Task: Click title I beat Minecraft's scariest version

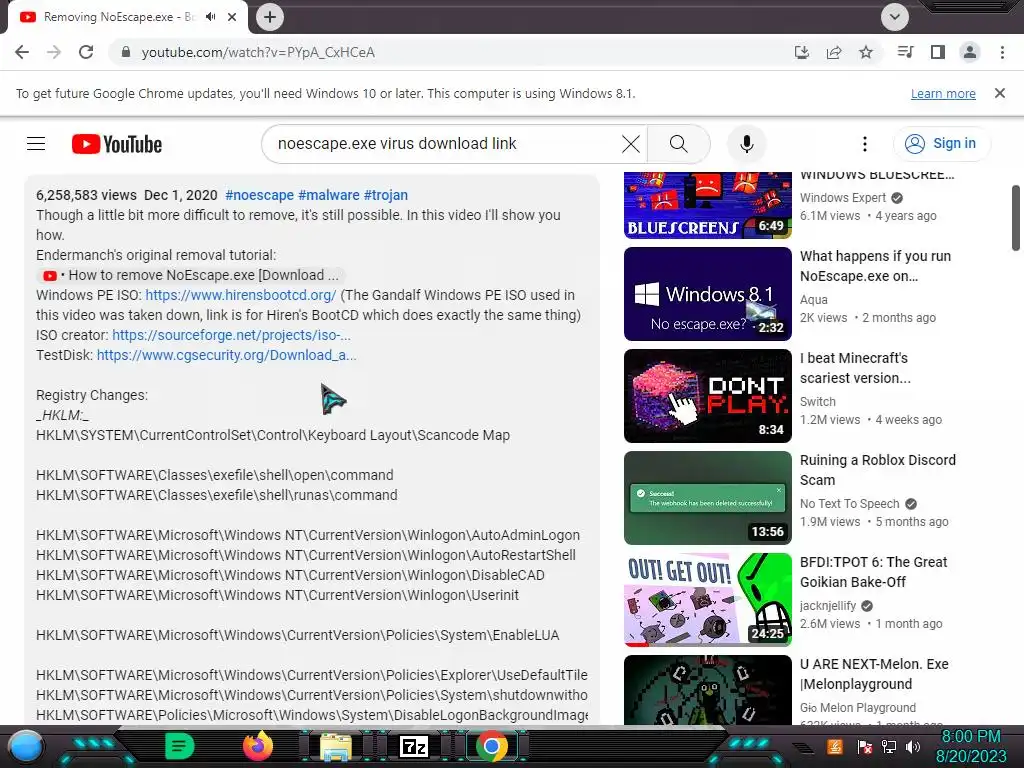Action: tap(855, 368)
